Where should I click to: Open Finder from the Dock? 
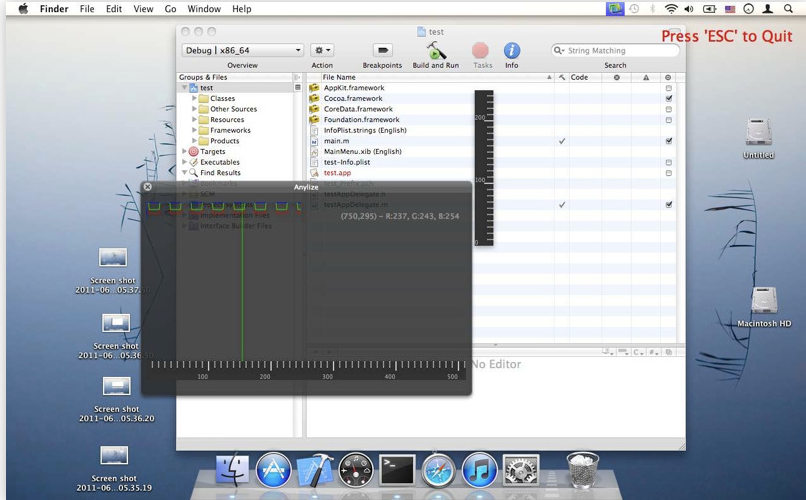pos(232,470)
